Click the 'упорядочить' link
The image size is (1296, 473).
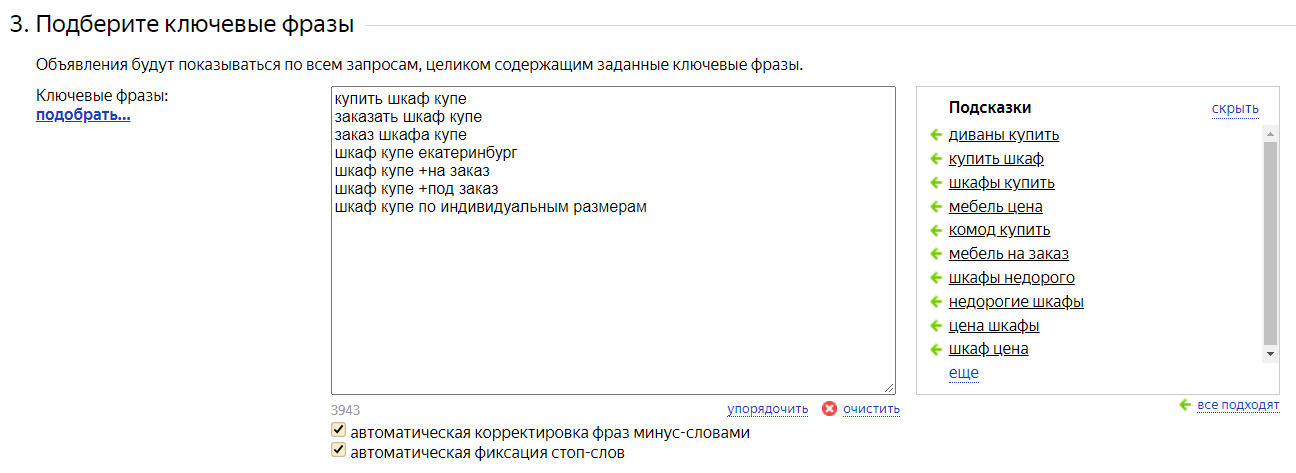pos(767,409)
